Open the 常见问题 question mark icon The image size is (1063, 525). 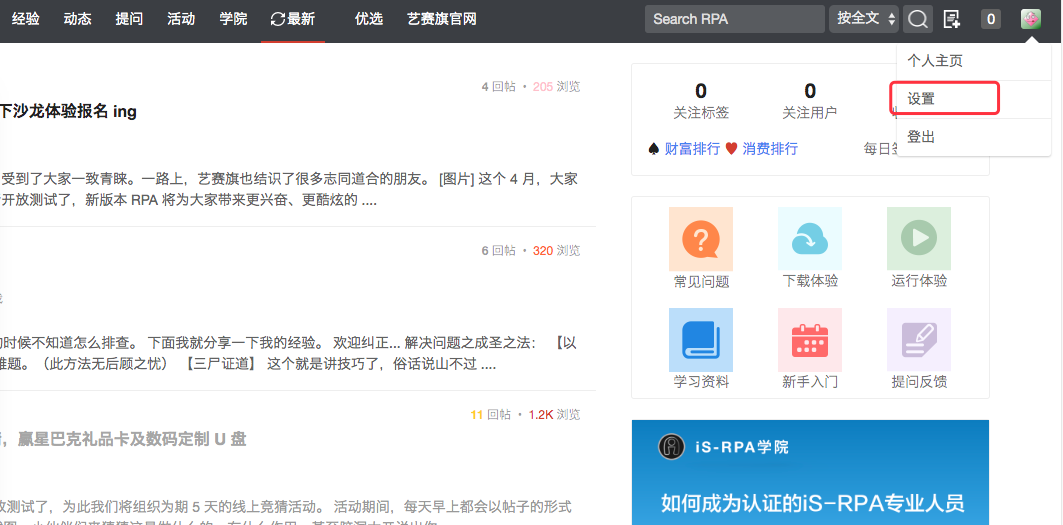[x=701, y=239]
